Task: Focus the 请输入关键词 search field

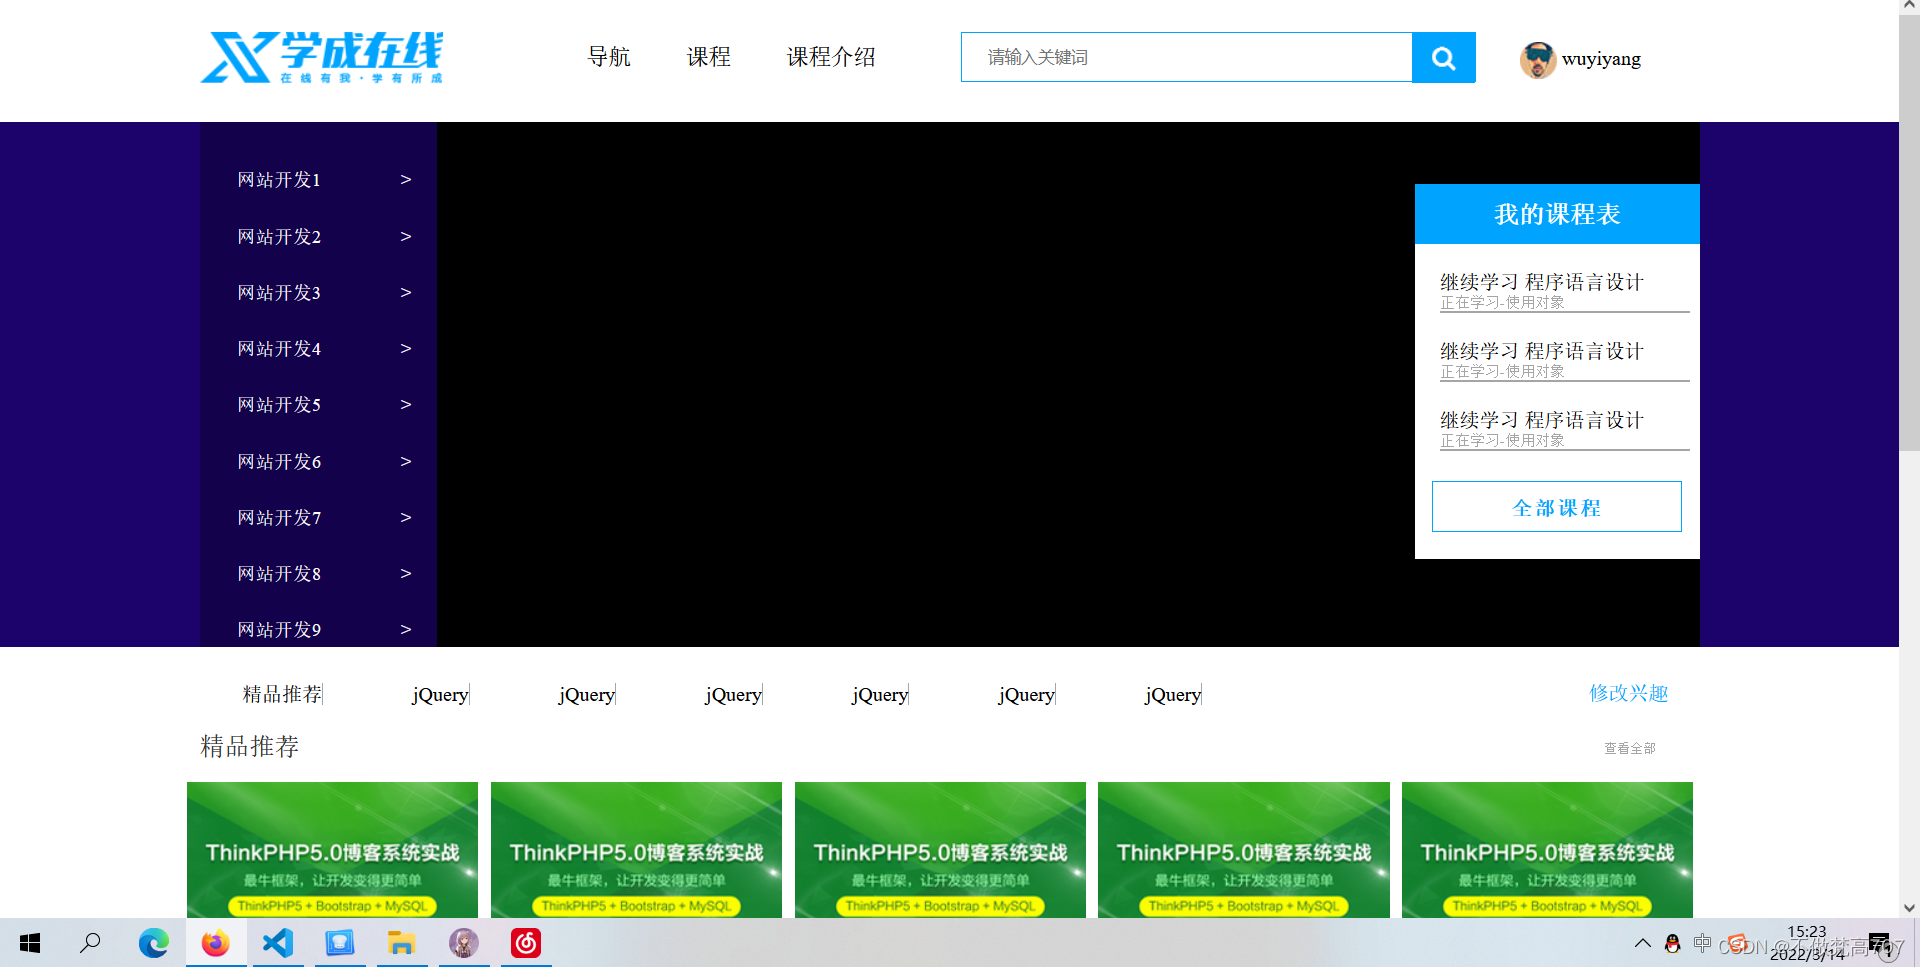Action: pyautogui.click(x=1187, y=57)
